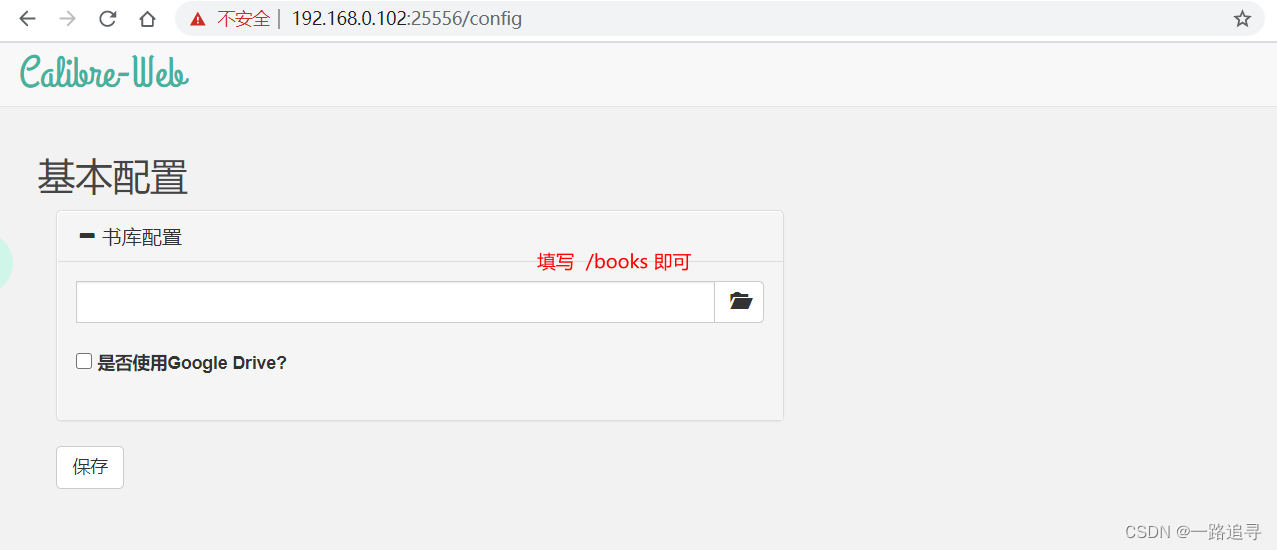The image size is (1277, 550).
Task: Enable the 是否使用Google Drive checkbox
Action: [x=84, y=361]
